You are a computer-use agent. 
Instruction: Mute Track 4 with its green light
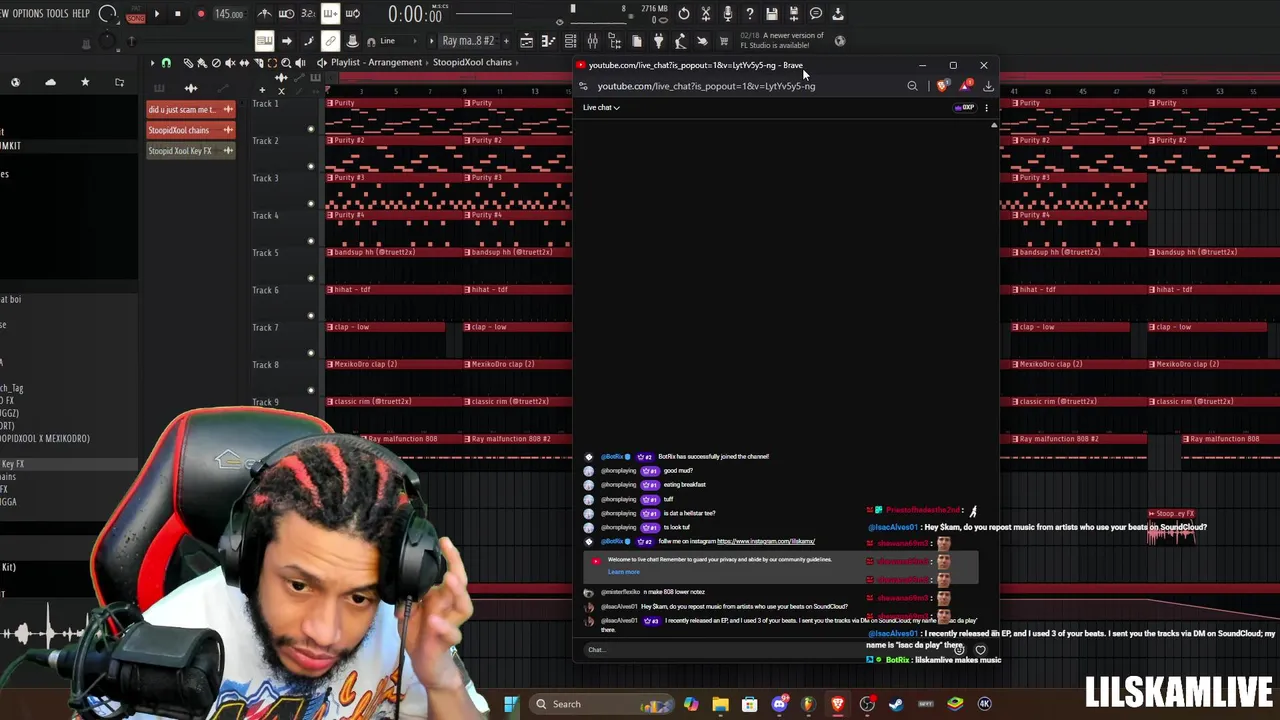point(311,241)
